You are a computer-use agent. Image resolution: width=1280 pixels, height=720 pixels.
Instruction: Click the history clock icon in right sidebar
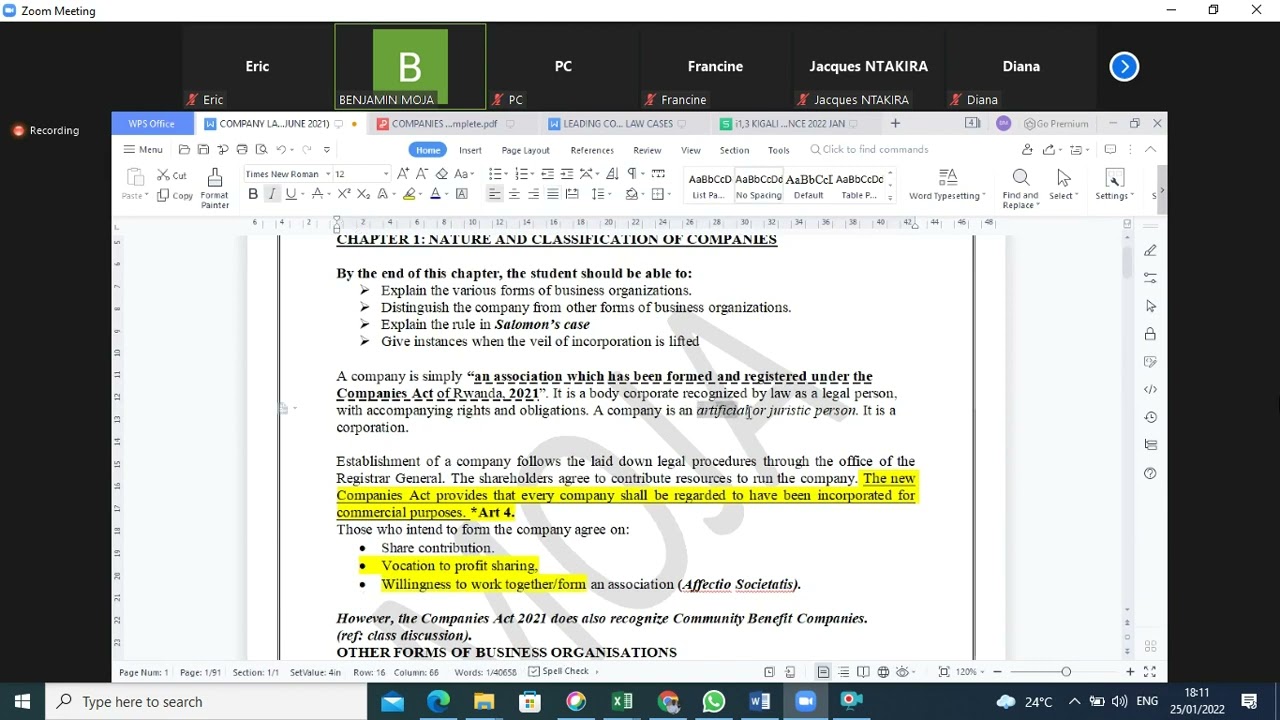click(1150, 417)
